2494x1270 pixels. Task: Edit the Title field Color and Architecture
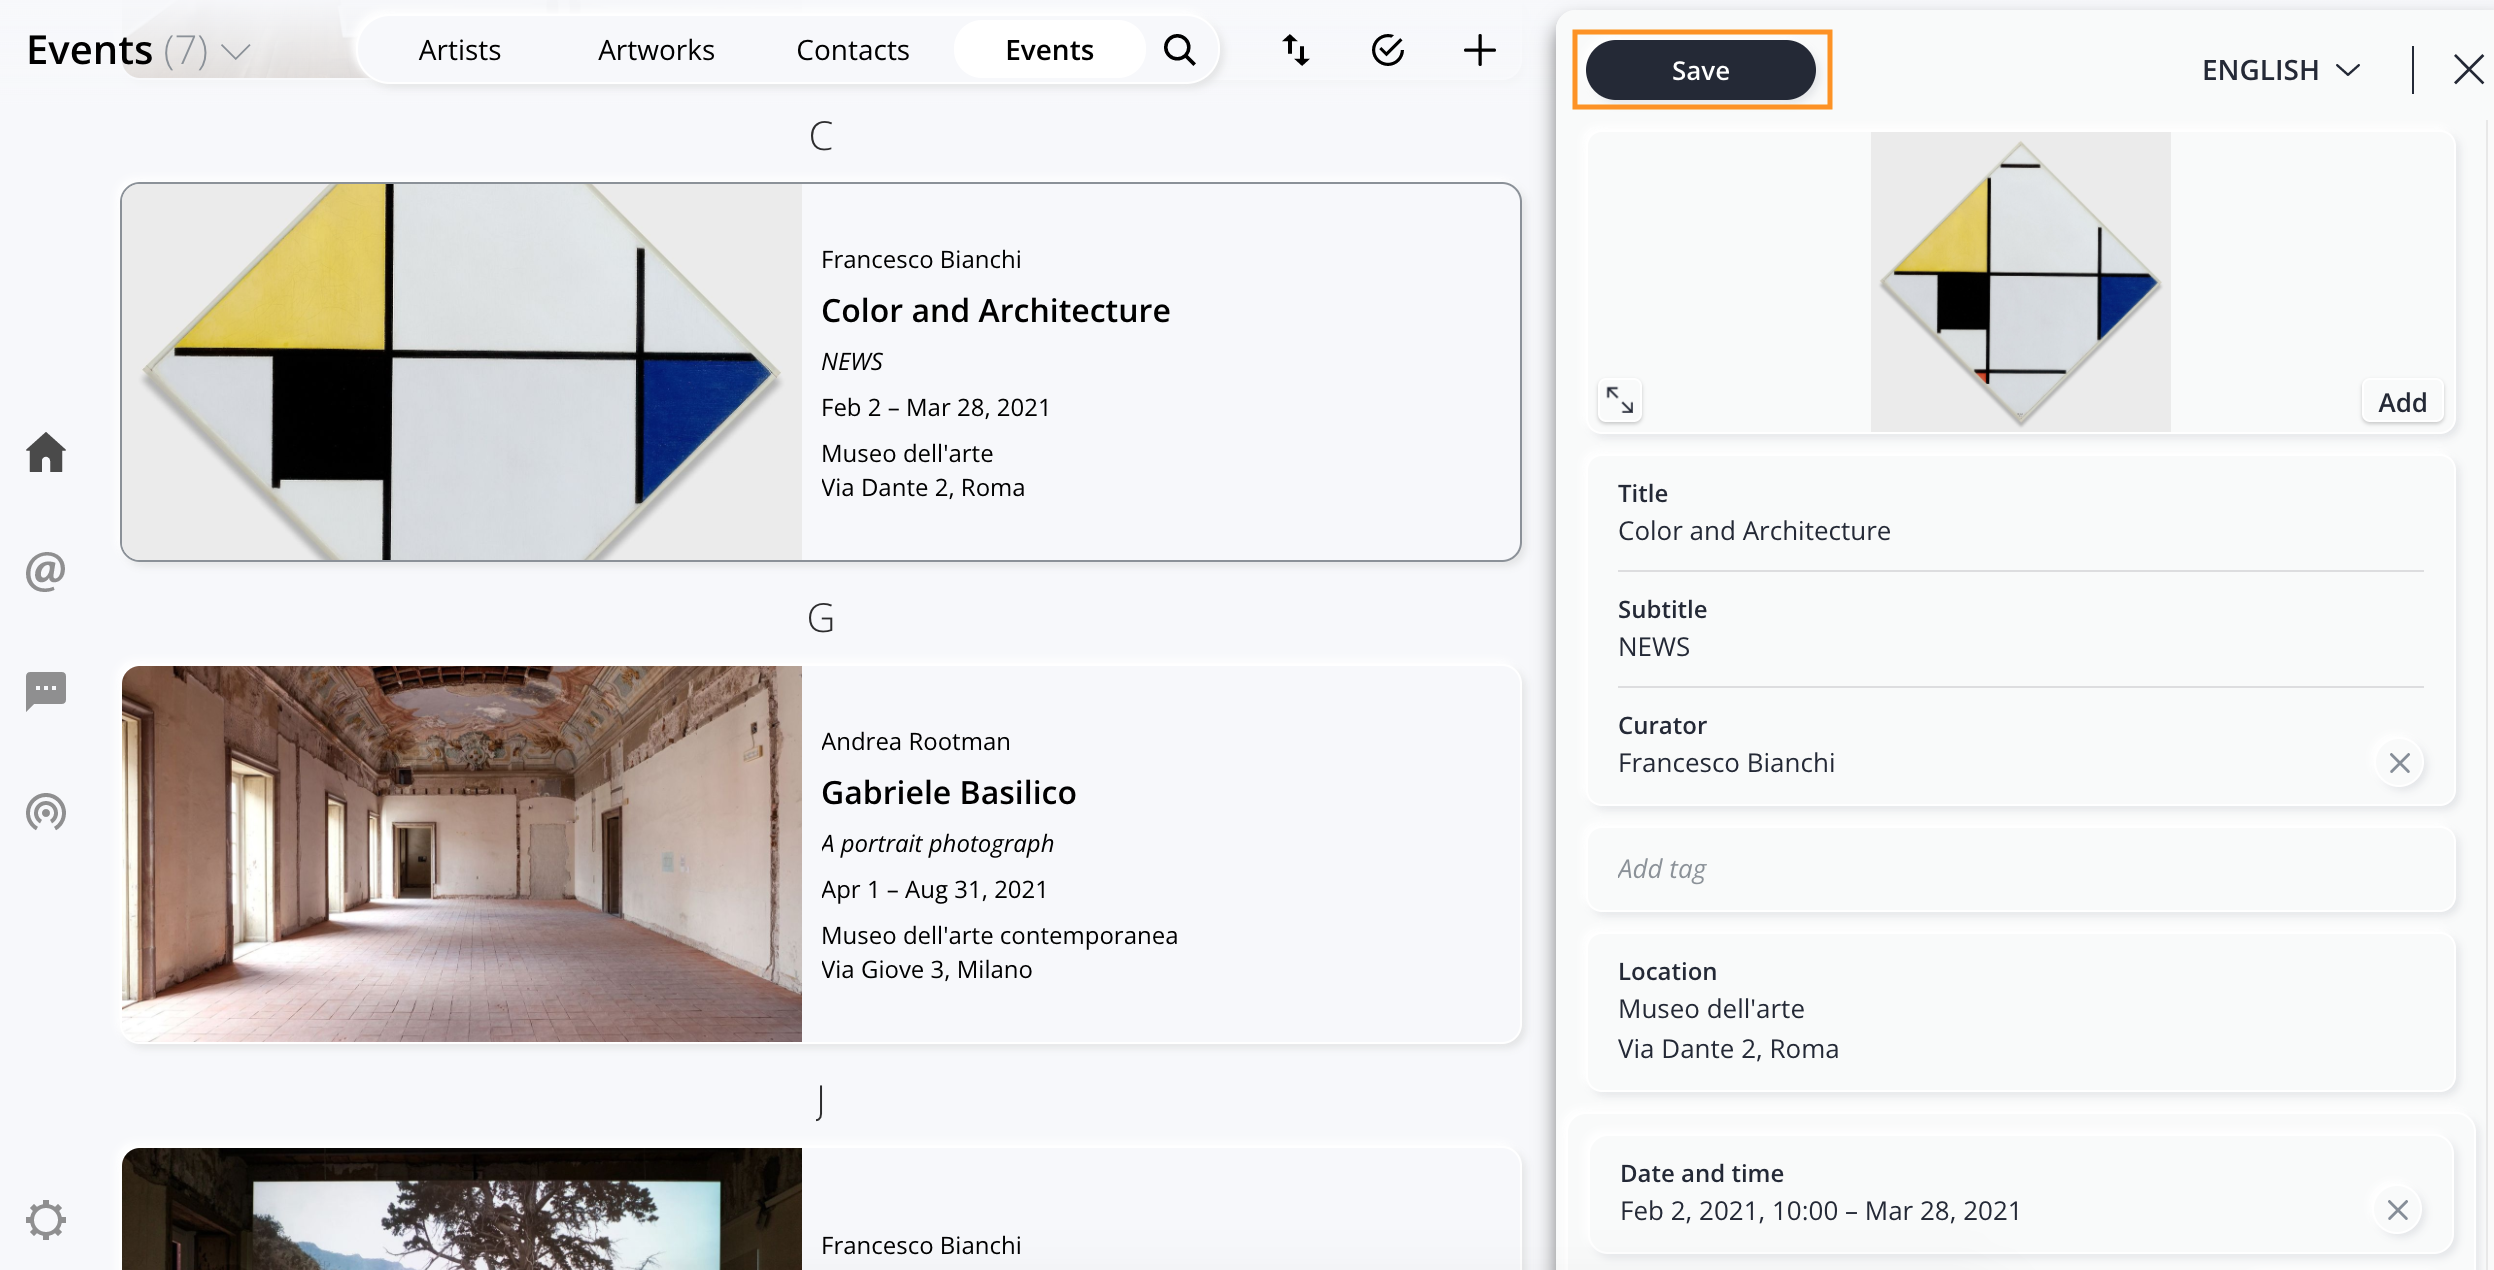tap(2020, 513)
